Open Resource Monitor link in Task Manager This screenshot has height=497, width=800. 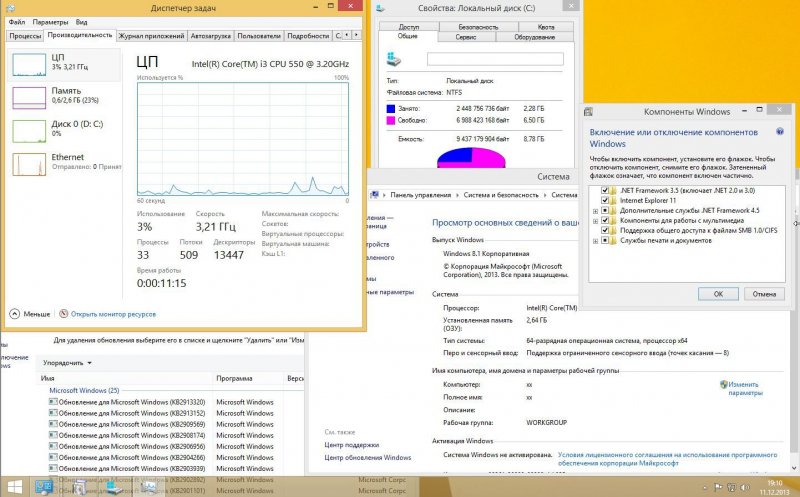point(113,314)
